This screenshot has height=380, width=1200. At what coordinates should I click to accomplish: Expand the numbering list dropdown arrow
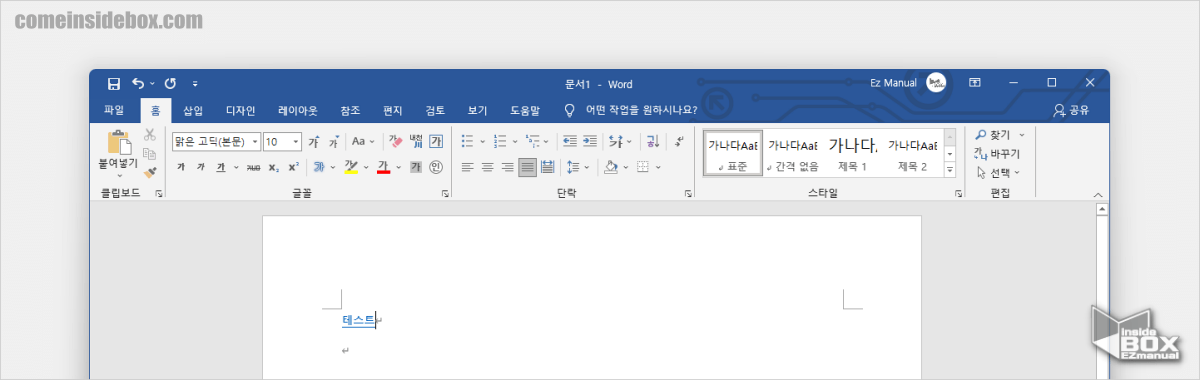pyautogui.click(x=514, y=141)
